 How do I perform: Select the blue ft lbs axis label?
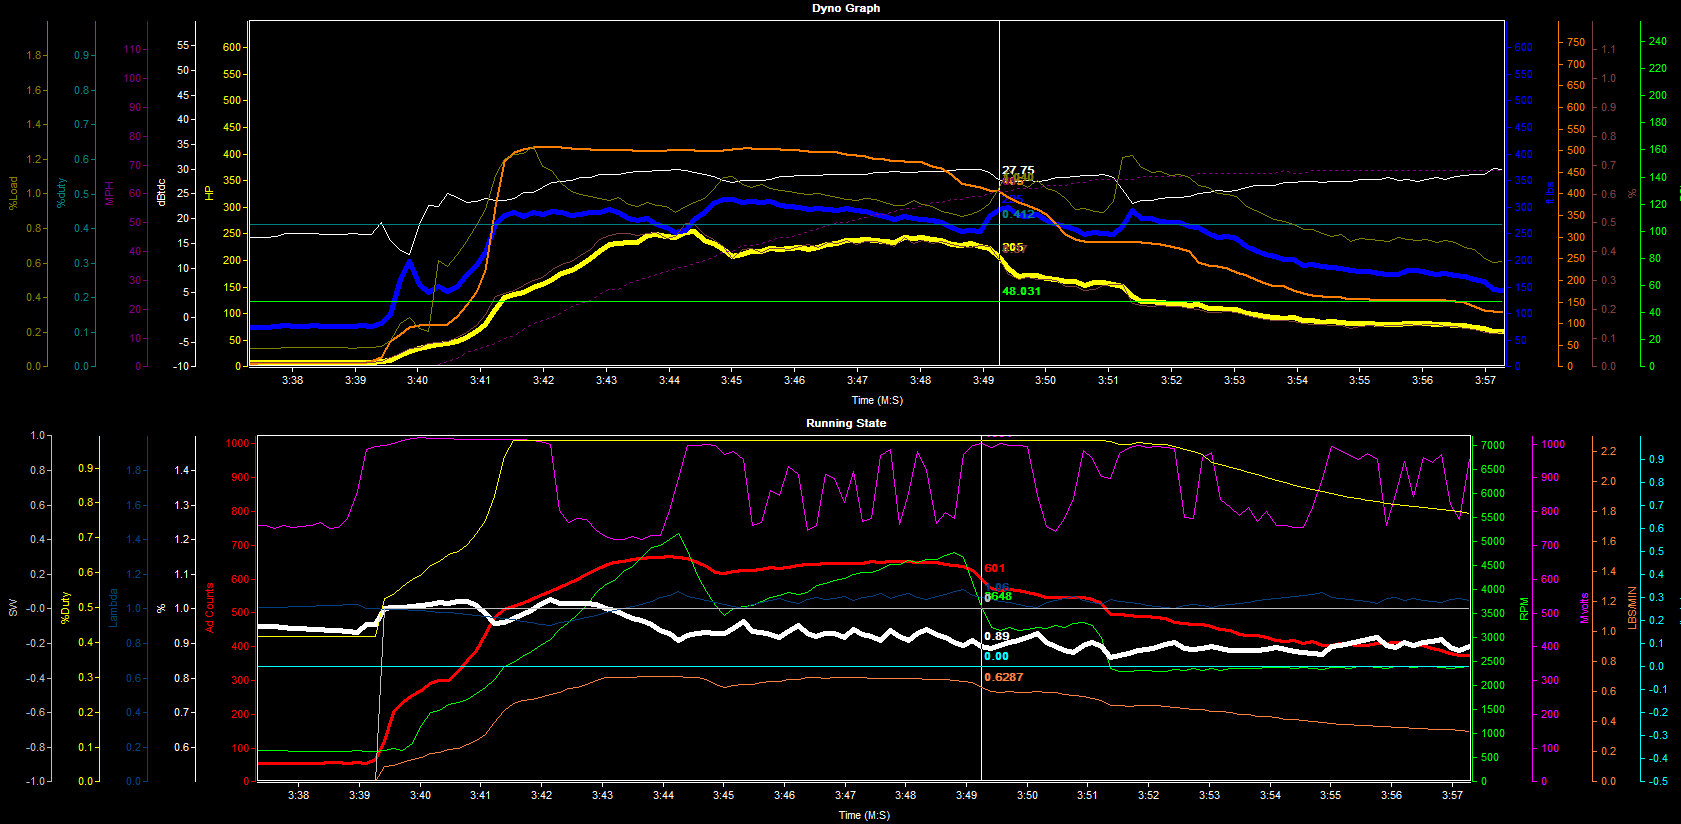click(x=1550, y=193)
